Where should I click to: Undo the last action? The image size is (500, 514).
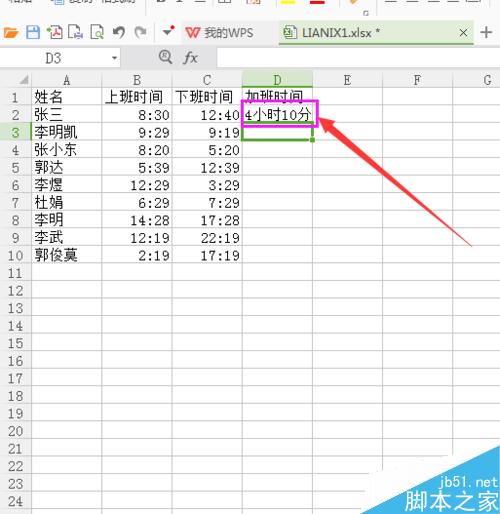(119, 32)
